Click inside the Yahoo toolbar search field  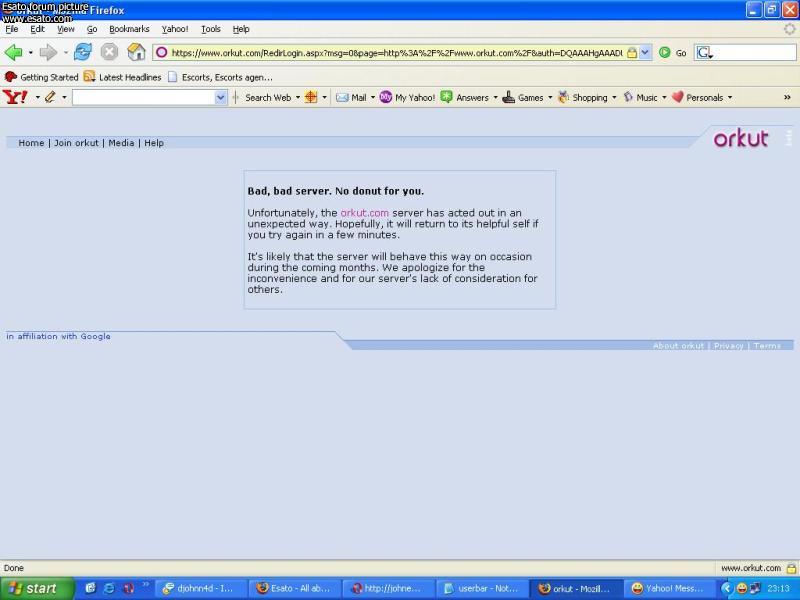click(x=143, y=98)
